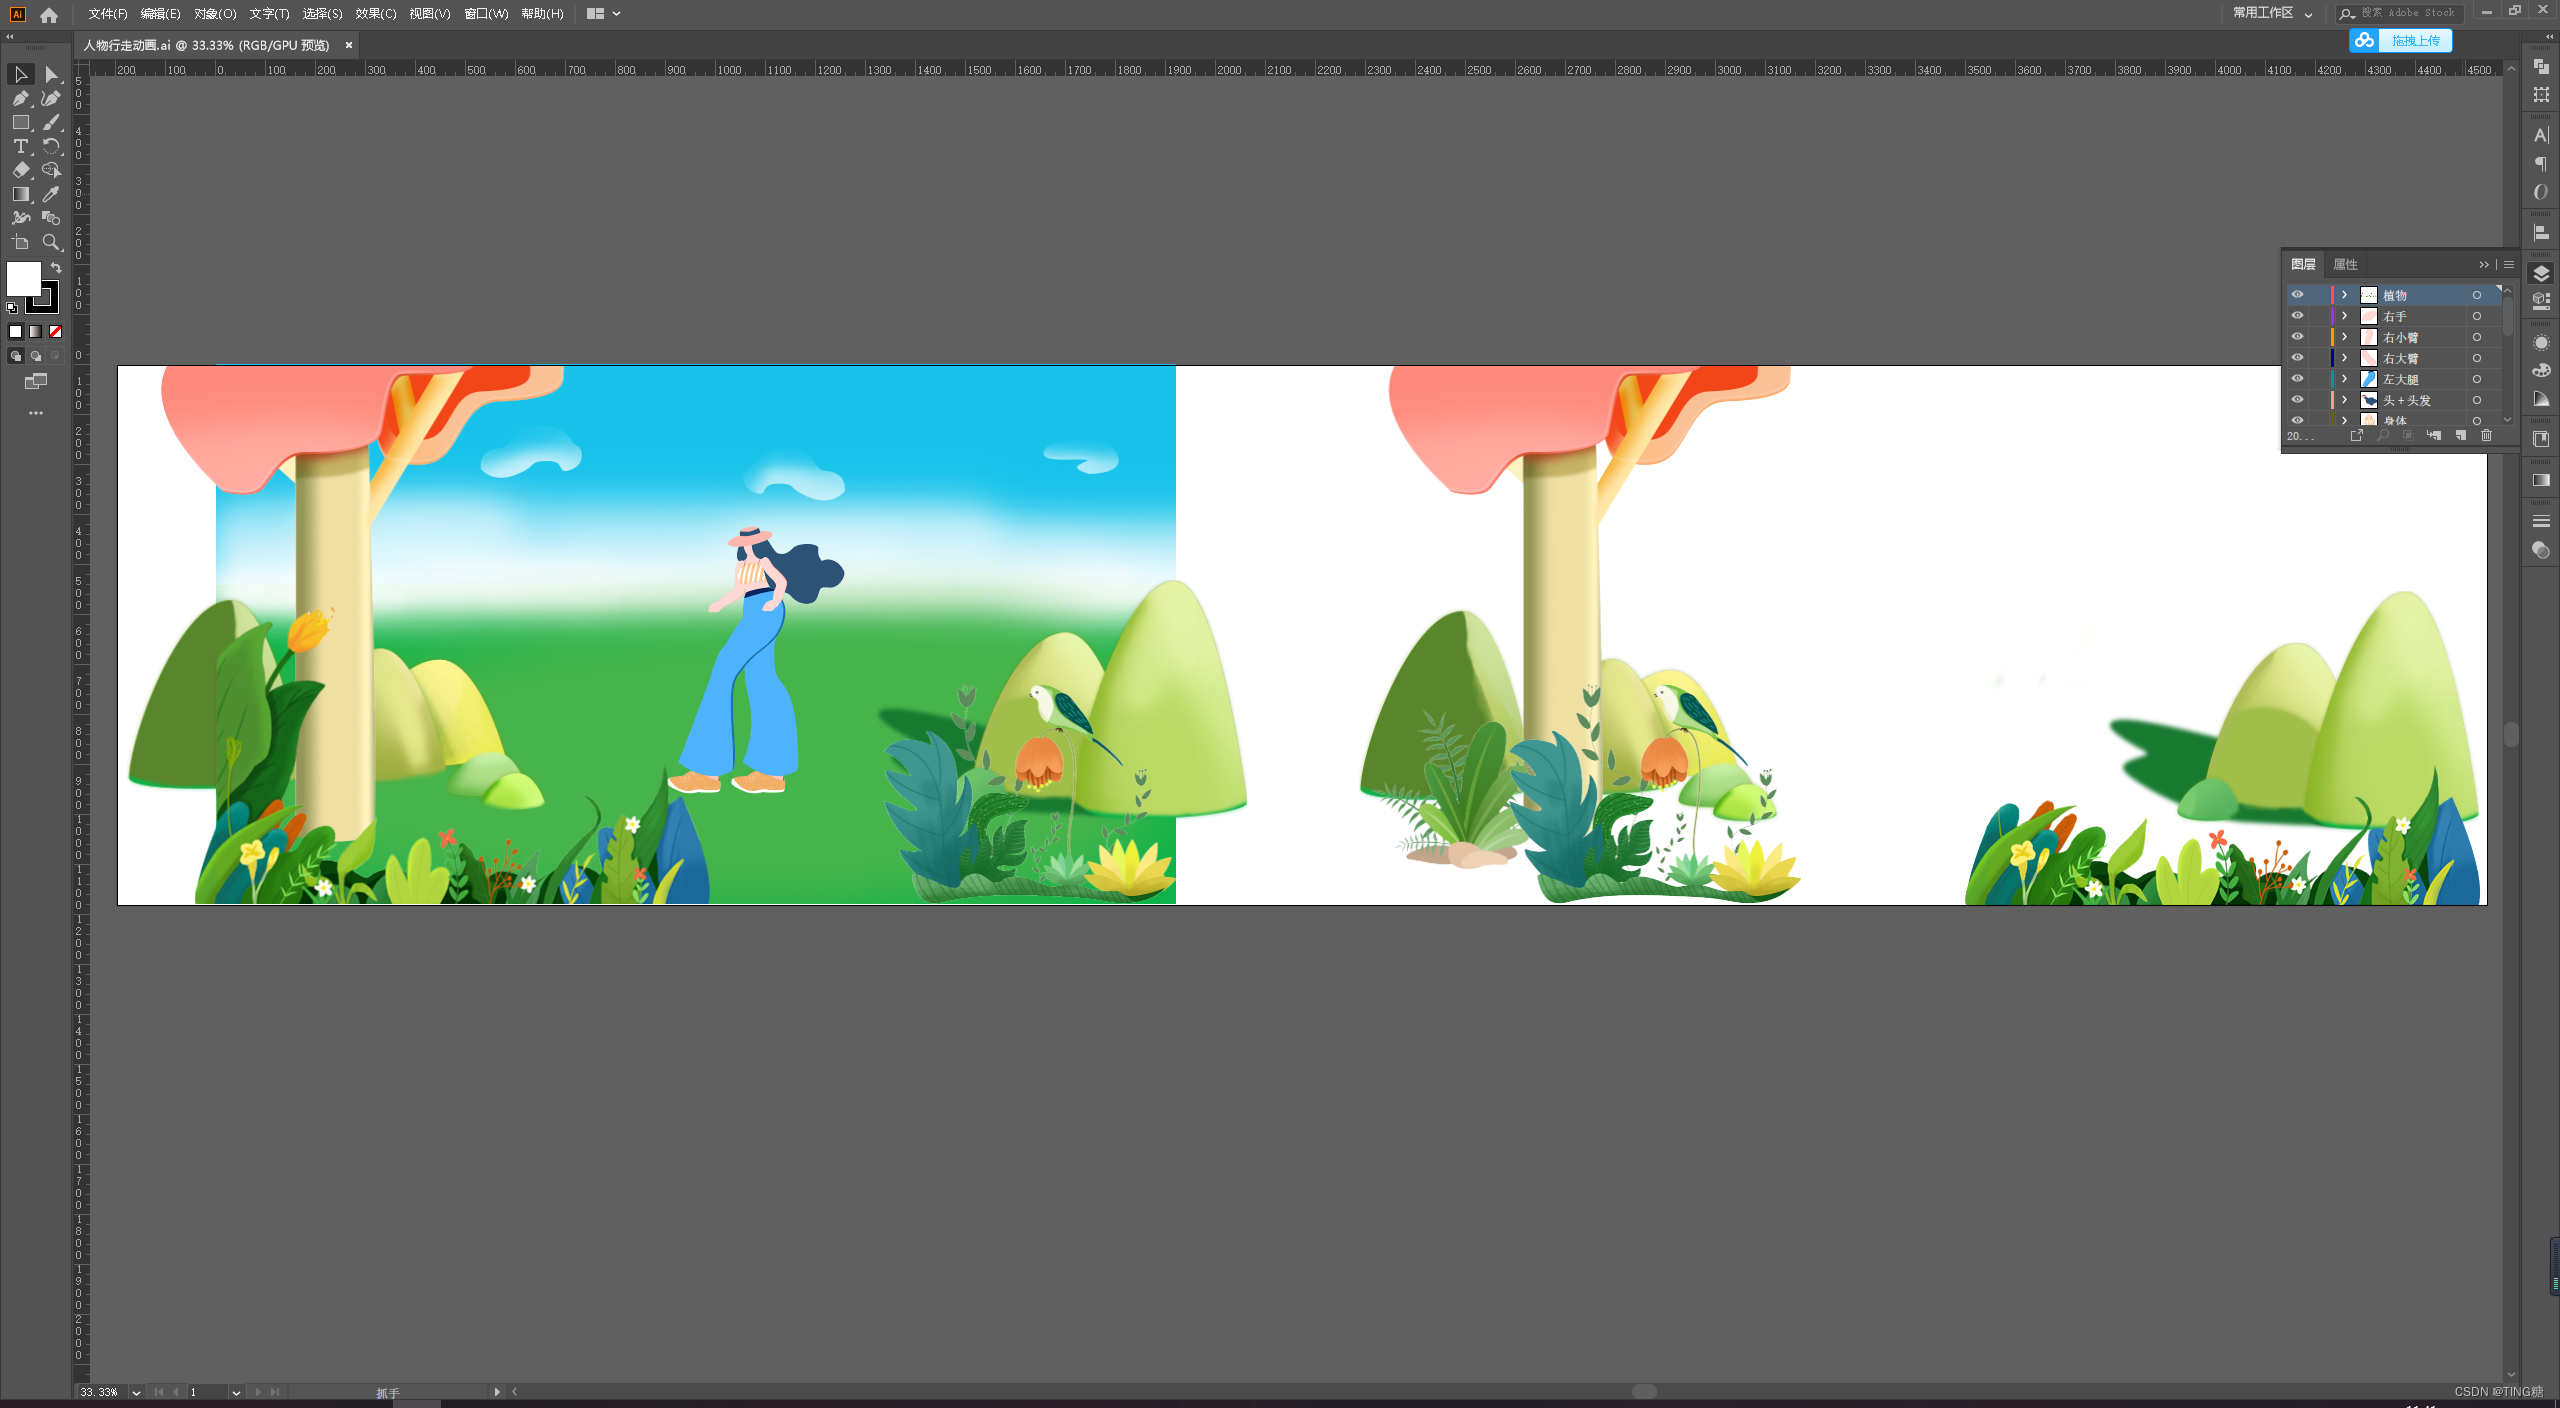Viewport: 2560px width, 1408px height.
Task: Expand the 右小臂 layer contents
Action: point(2344,337)
